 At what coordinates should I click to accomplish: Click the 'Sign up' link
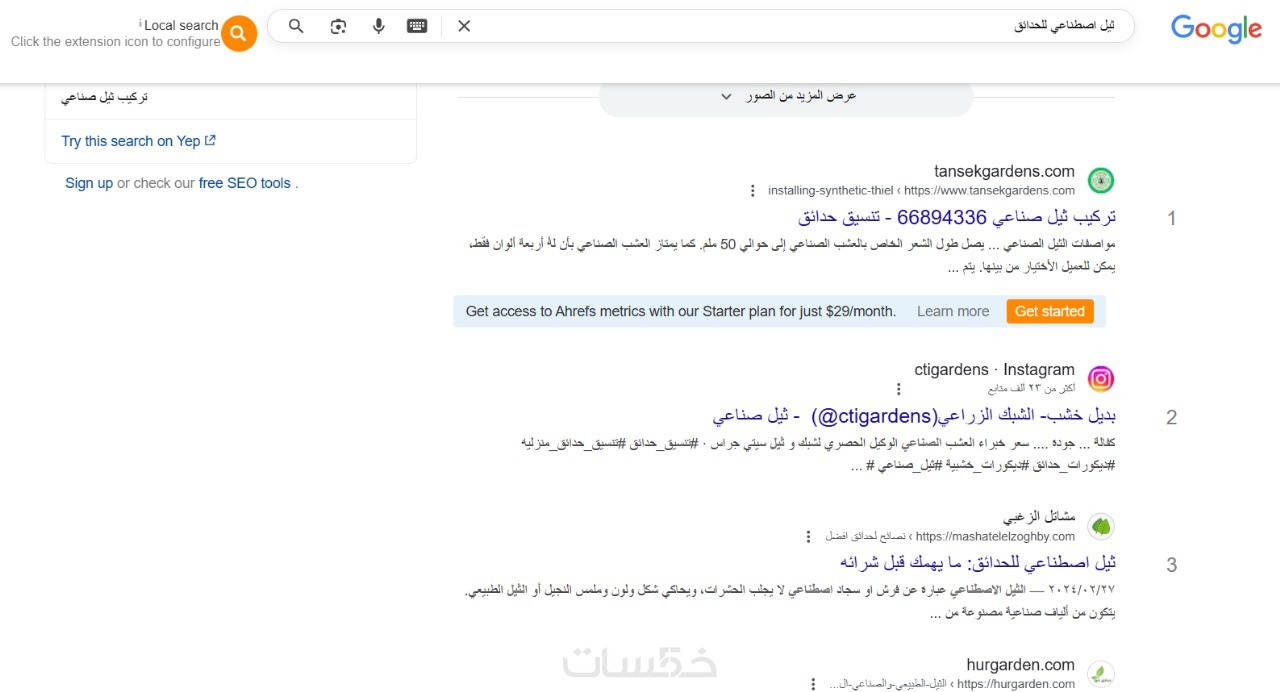[x=89, y=183]
